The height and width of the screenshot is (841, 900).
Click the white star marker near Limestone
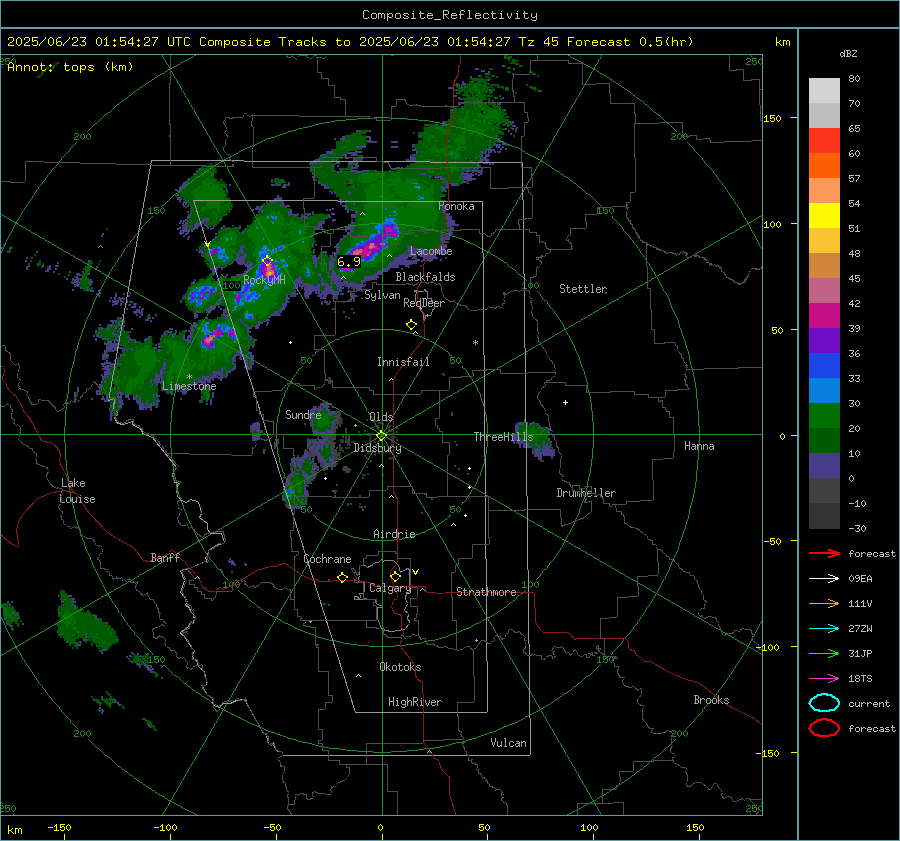tap(189, 377)
